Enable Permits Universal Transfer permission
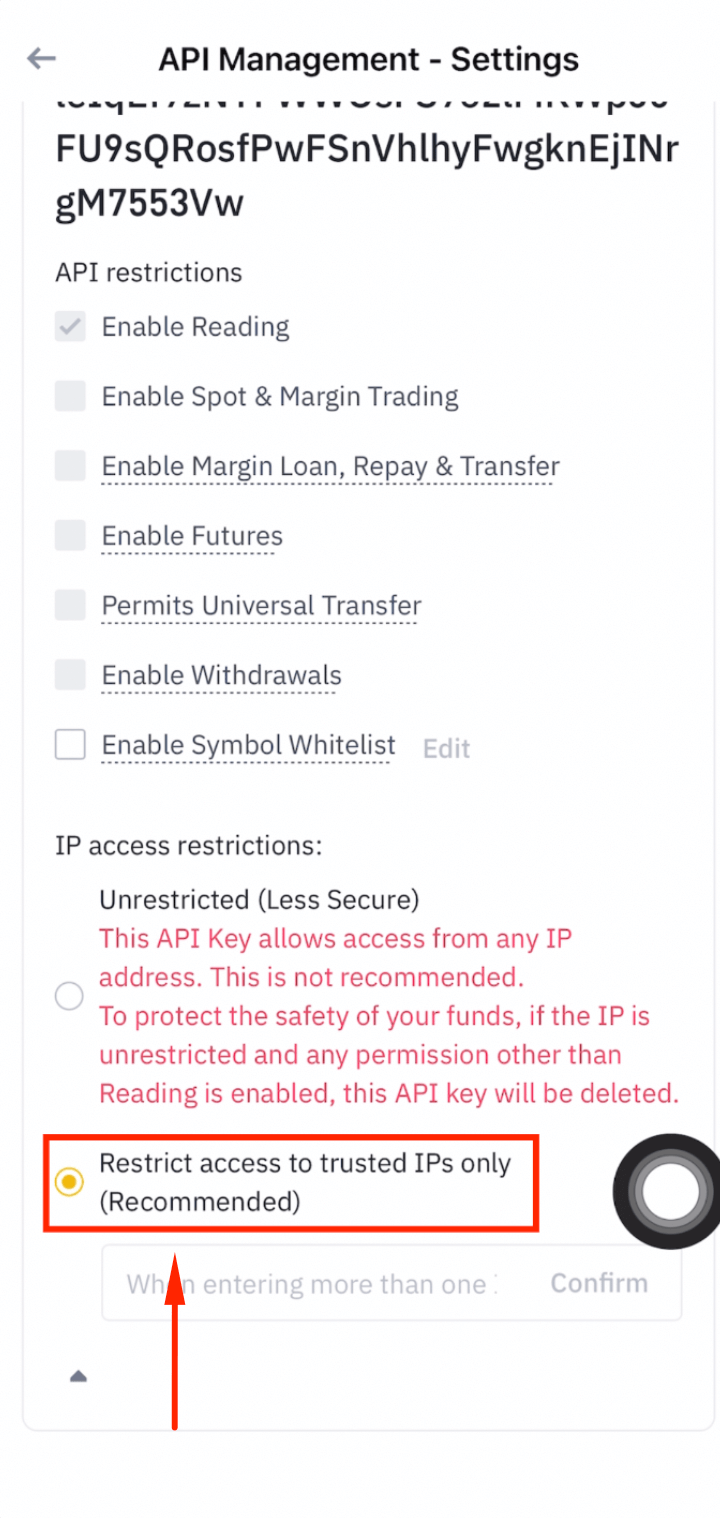The width and height of the screenshot is (720, 1518). 69,605
